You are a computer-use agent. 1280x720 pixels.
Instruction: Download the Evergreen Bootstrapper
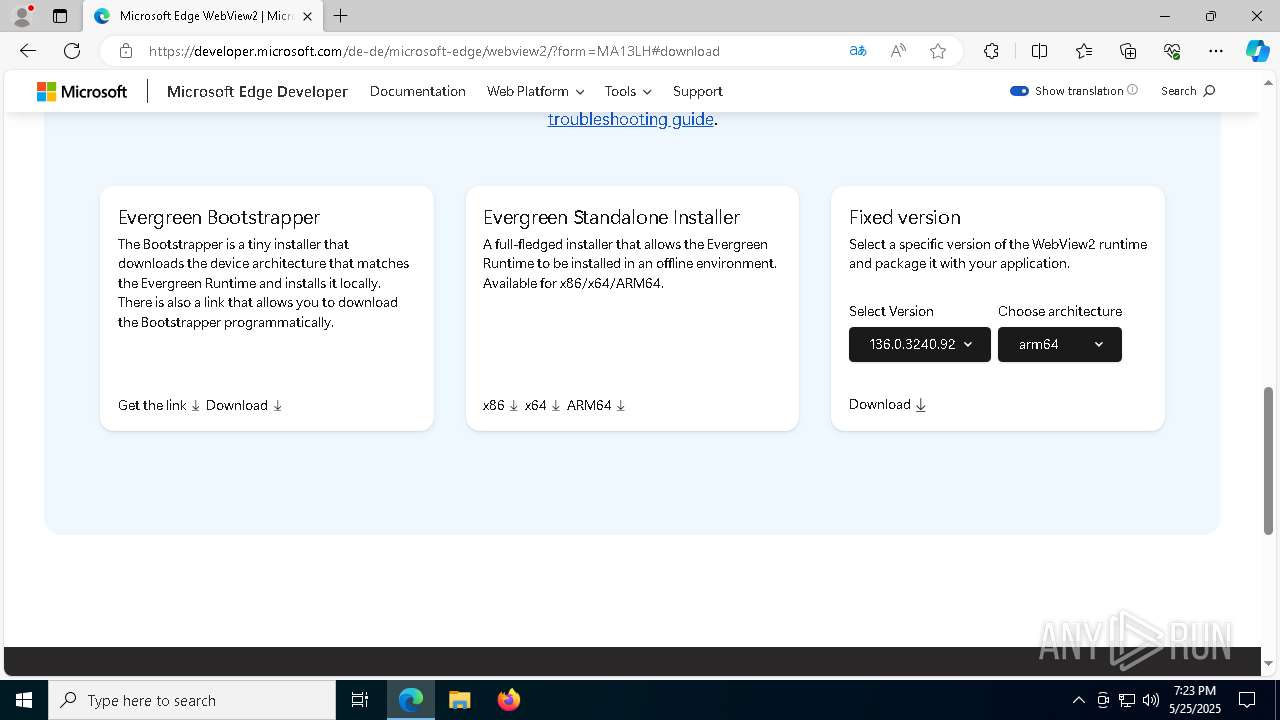(x=244, y=405)
